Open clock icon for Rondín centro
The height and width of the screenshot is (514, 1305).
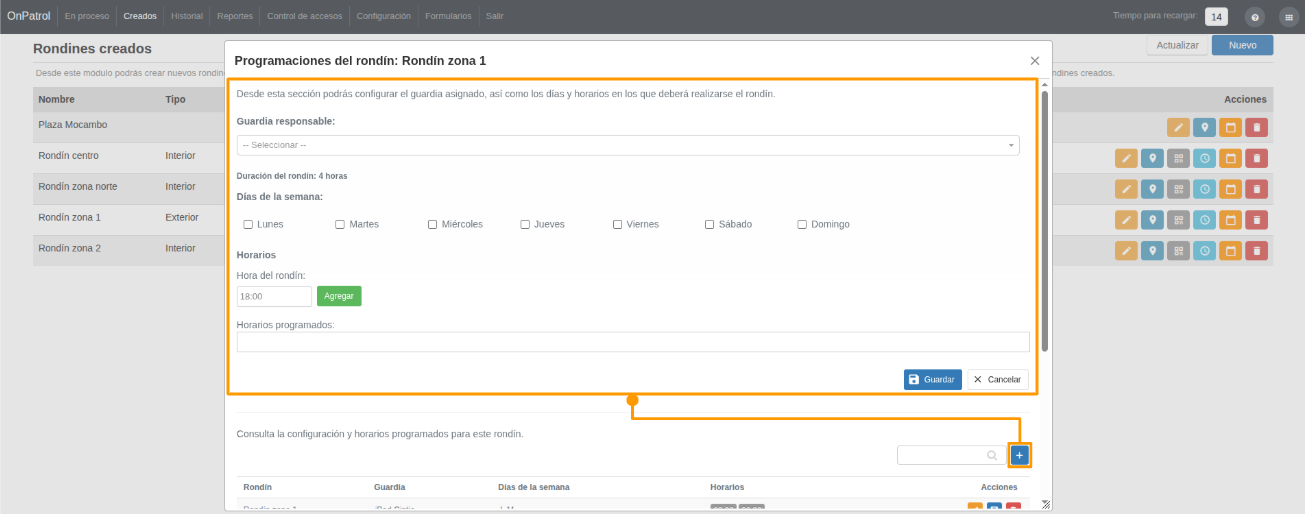[1204, 158]
